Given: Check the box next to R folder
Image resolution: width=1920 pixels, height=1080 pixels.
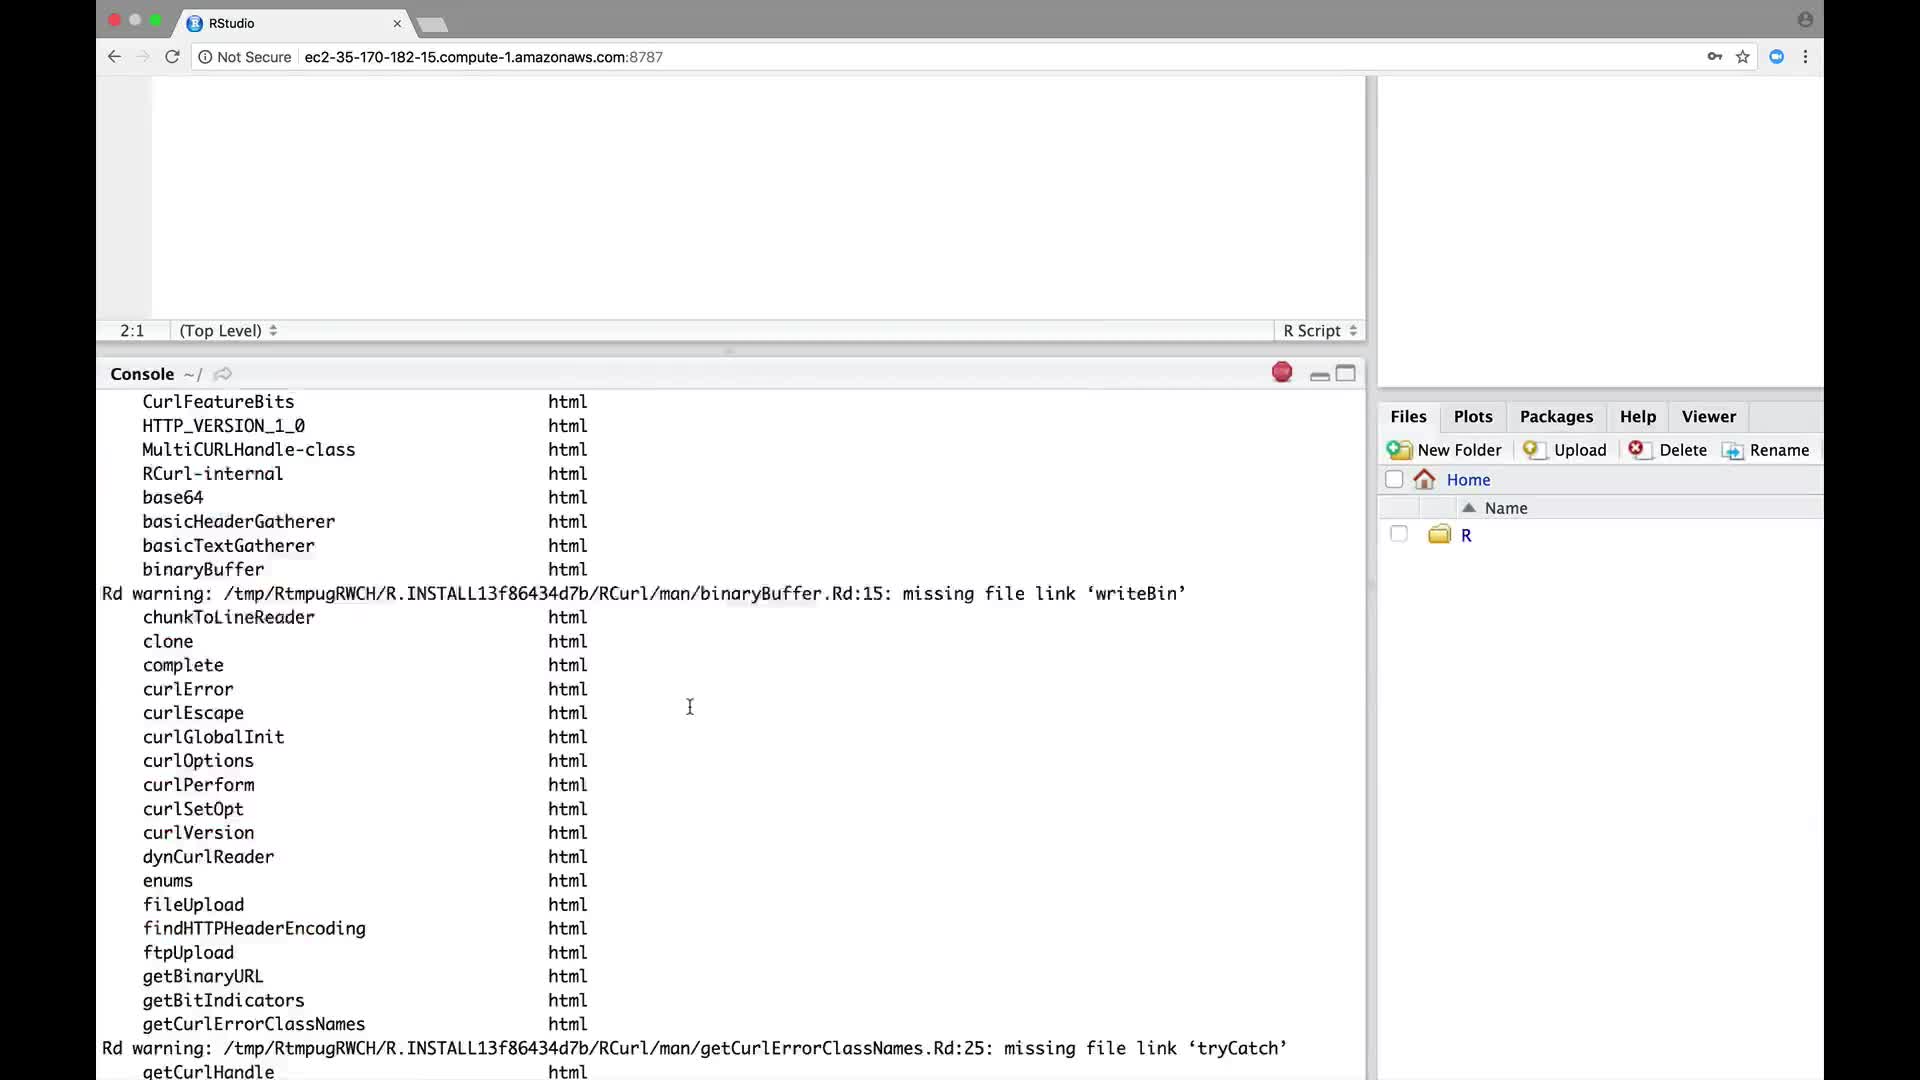Looking at the screenshot, I should pos(1399,534).
